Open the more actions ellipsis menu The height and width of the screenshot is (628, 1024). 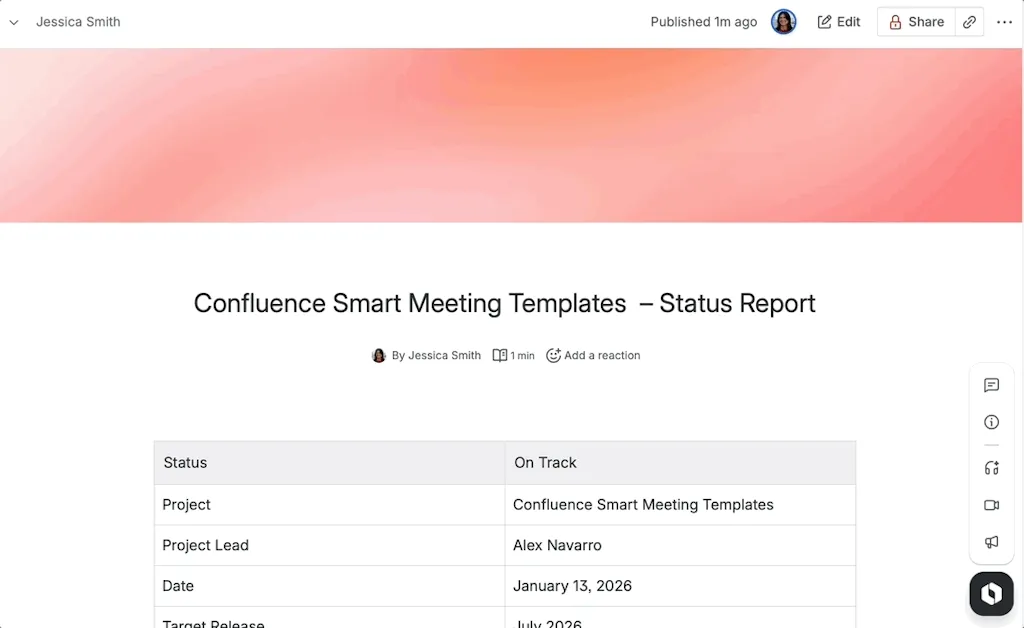click(x=1004, y=22)
